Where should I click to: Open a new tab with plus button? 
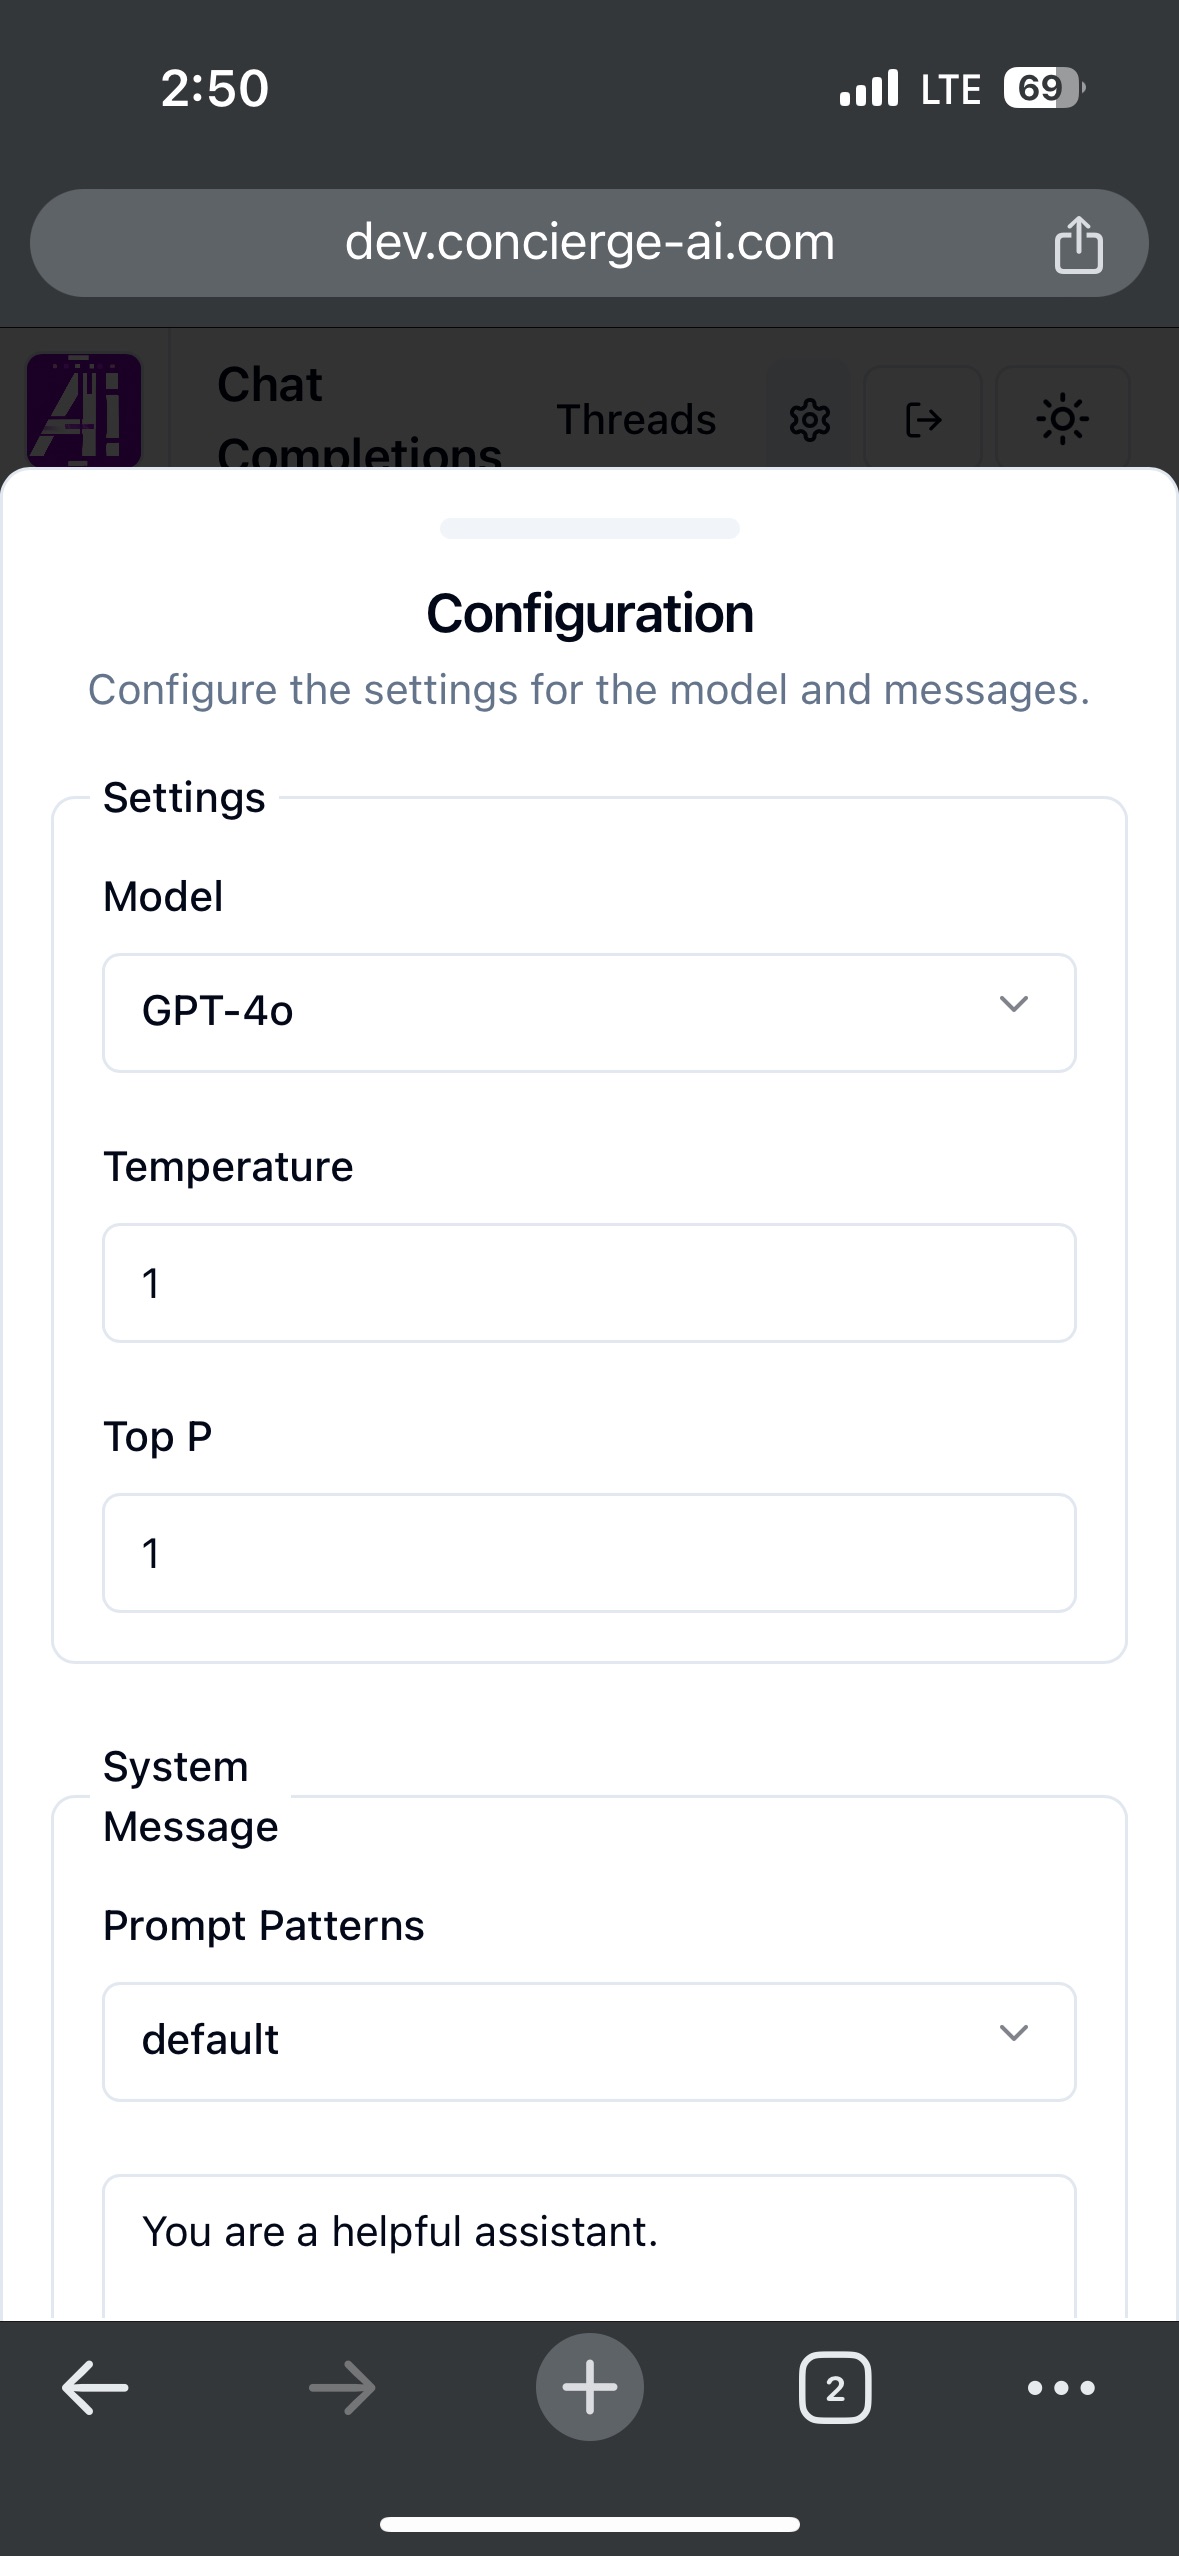[589, 2388]
